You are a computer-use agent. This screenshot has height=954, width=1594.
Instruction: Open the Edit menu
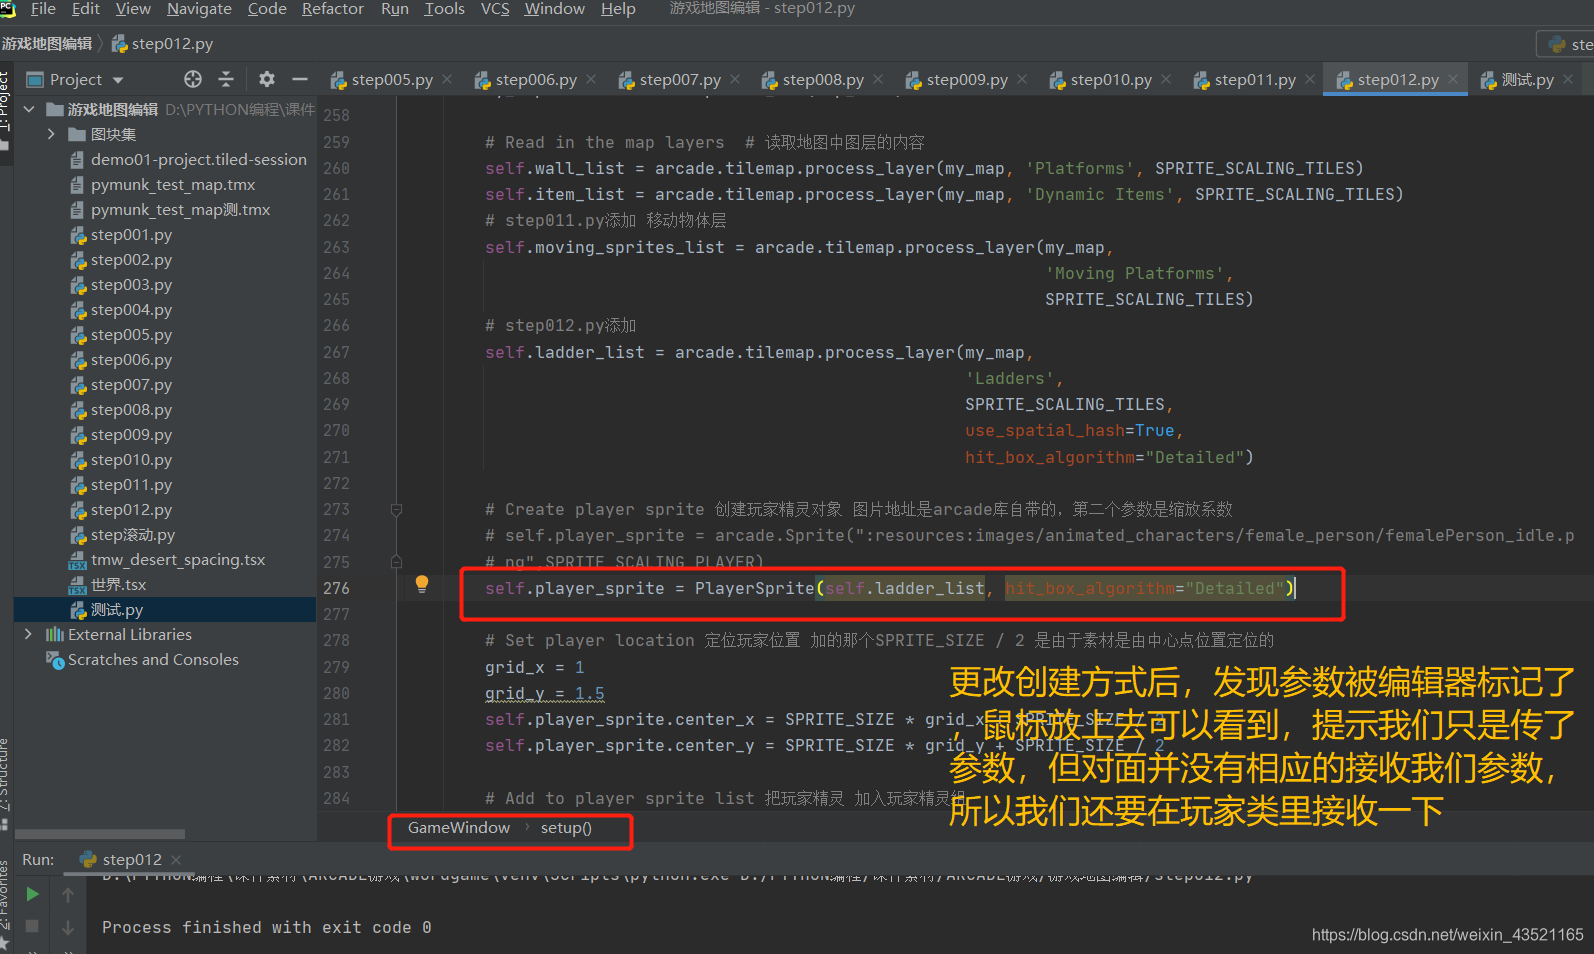point(86,9)
